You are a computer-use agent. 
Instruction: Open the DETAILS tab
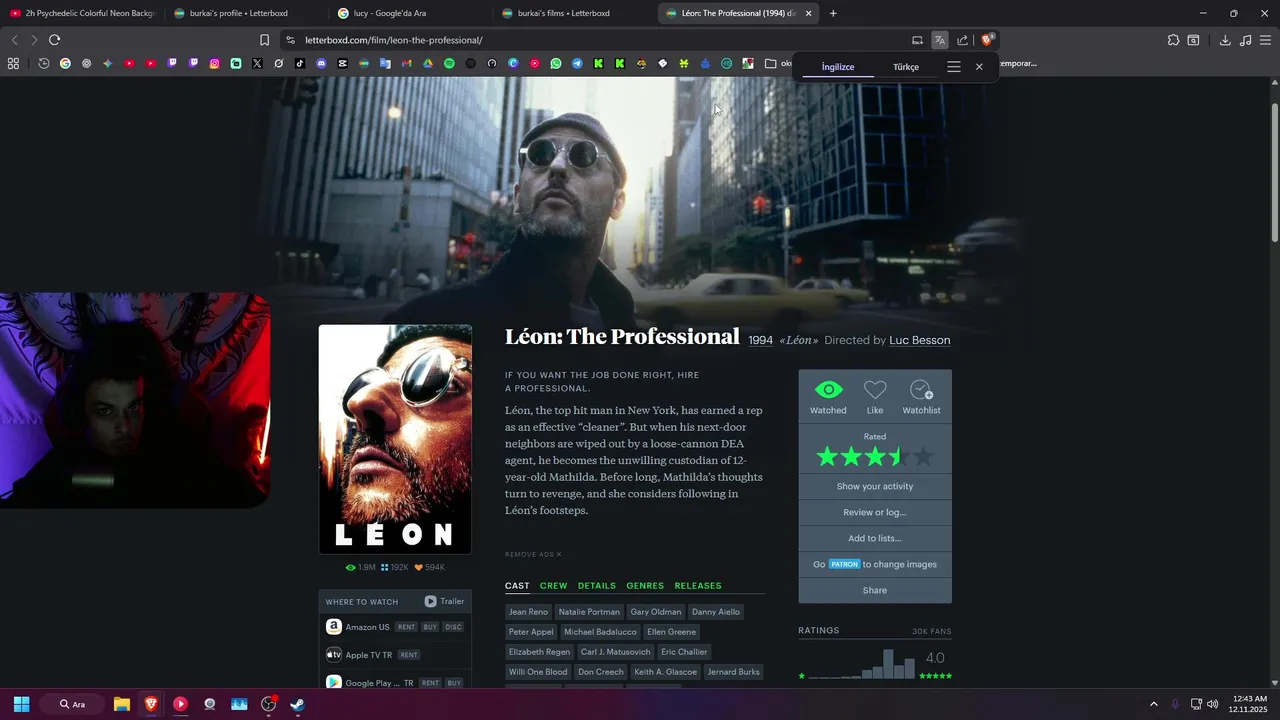597,586
